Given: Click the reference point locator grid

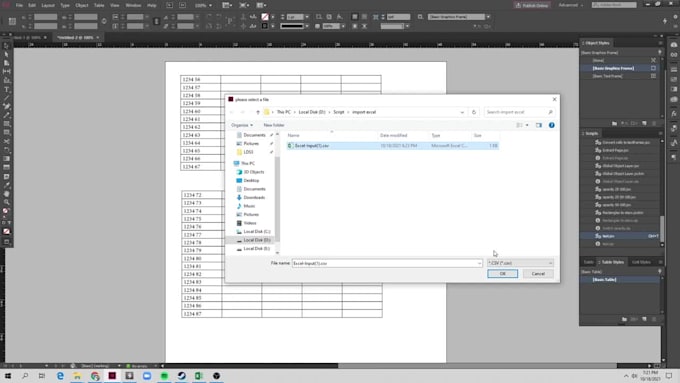Looking at the screenshot, I should 12,21.
